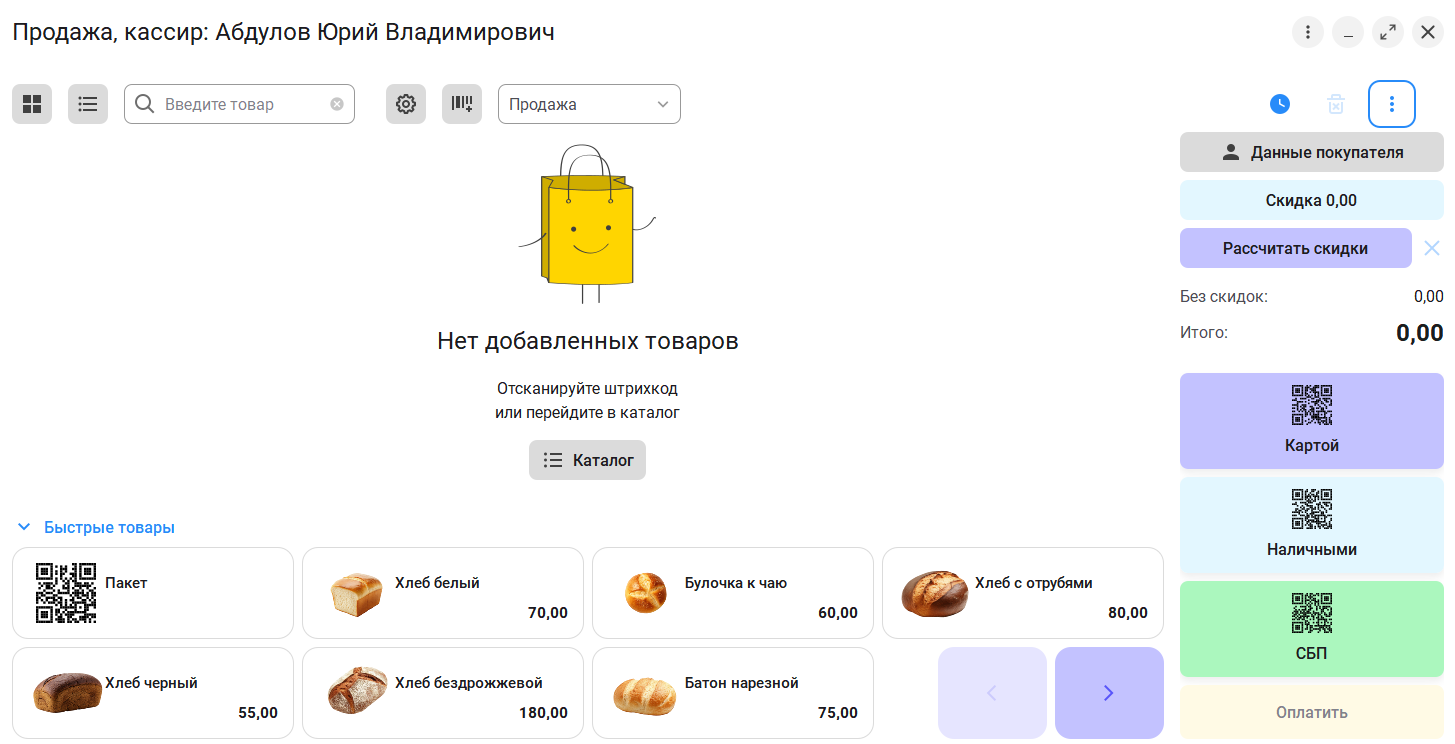Collapse the Быстрые товары section
Image resolution: width=1455 pixels, height=744 pixels.
pyautogui.click(x=25, y=527)
